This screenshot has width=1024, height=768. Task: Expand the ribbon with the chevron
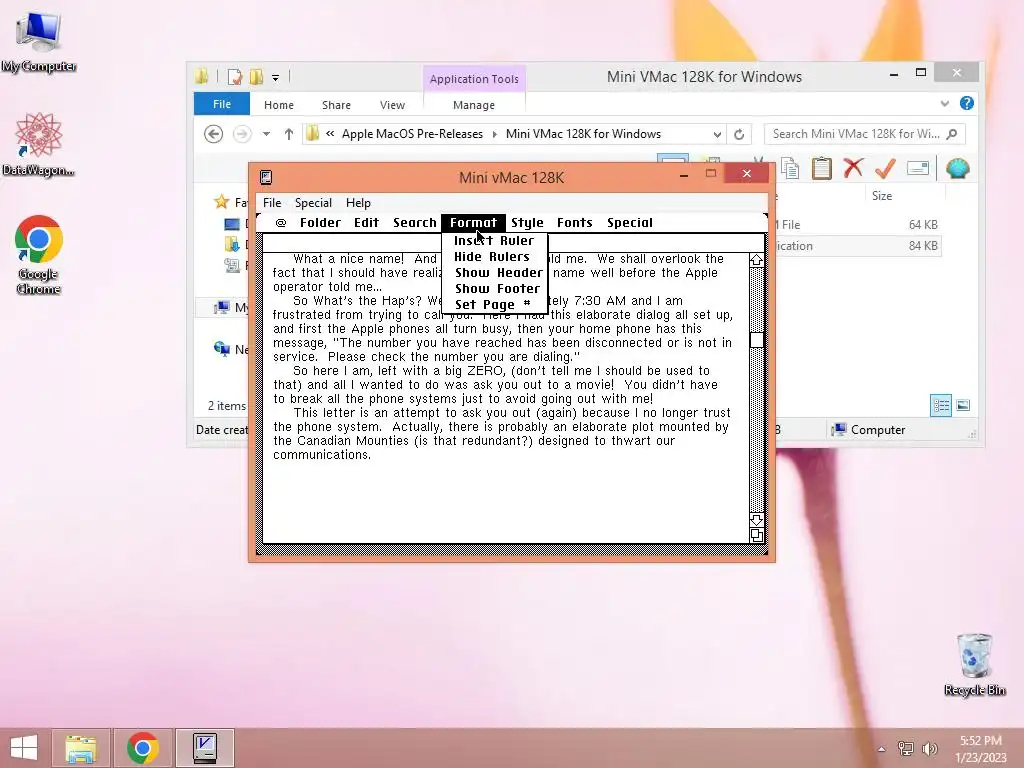point(944,103)
